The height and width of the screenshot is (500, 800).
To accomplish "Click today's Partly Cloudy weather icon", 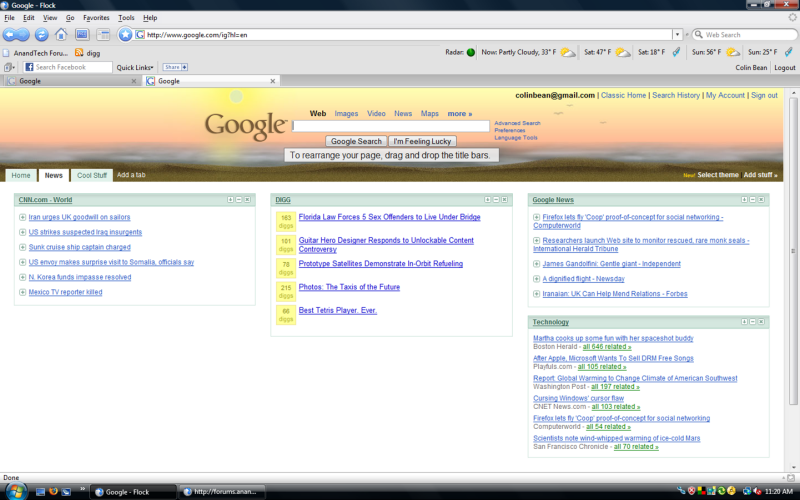I will click(x=567, y=52).
